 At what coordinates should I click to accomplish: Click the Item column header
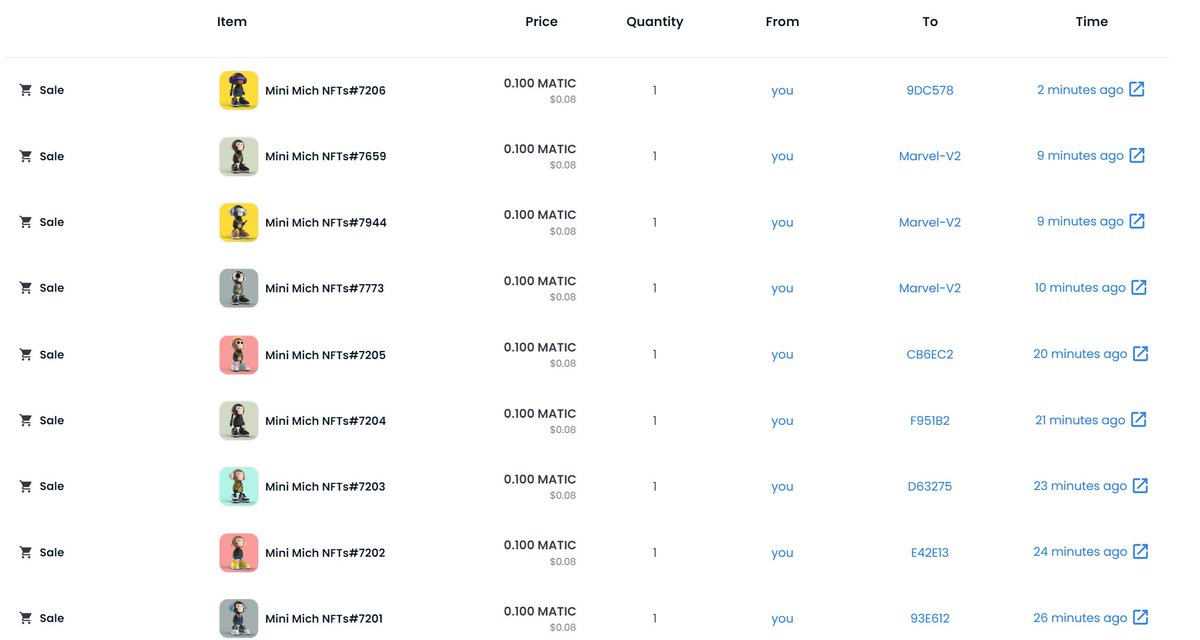point(232,21)
